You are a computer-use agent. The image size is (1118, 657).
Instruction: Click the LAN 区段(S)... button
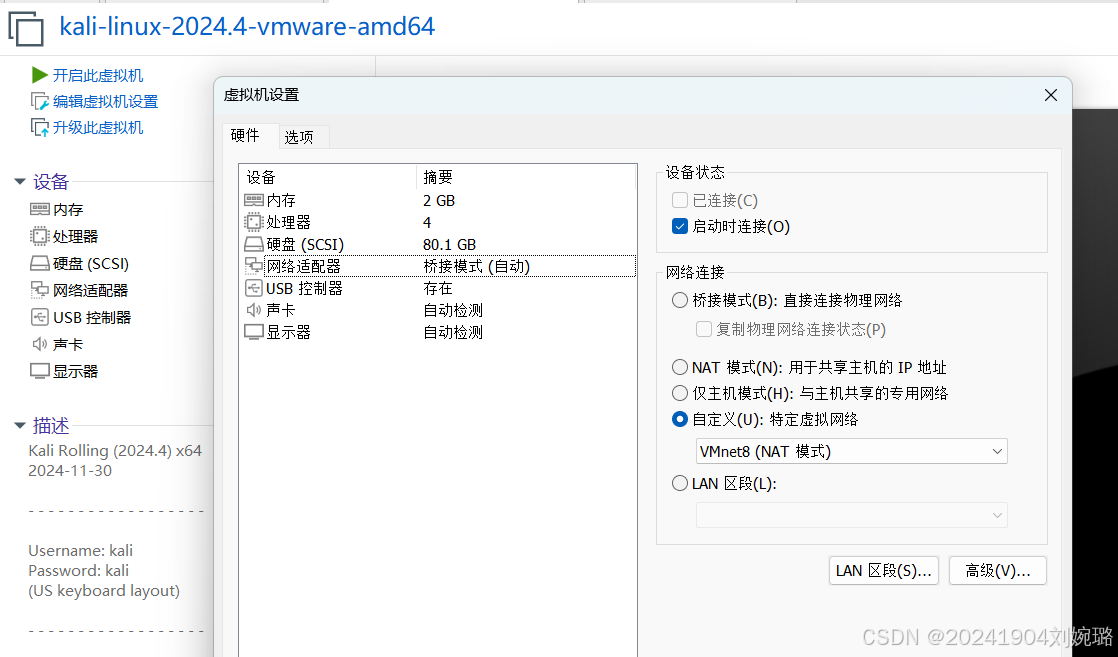[x=883, y=571]
